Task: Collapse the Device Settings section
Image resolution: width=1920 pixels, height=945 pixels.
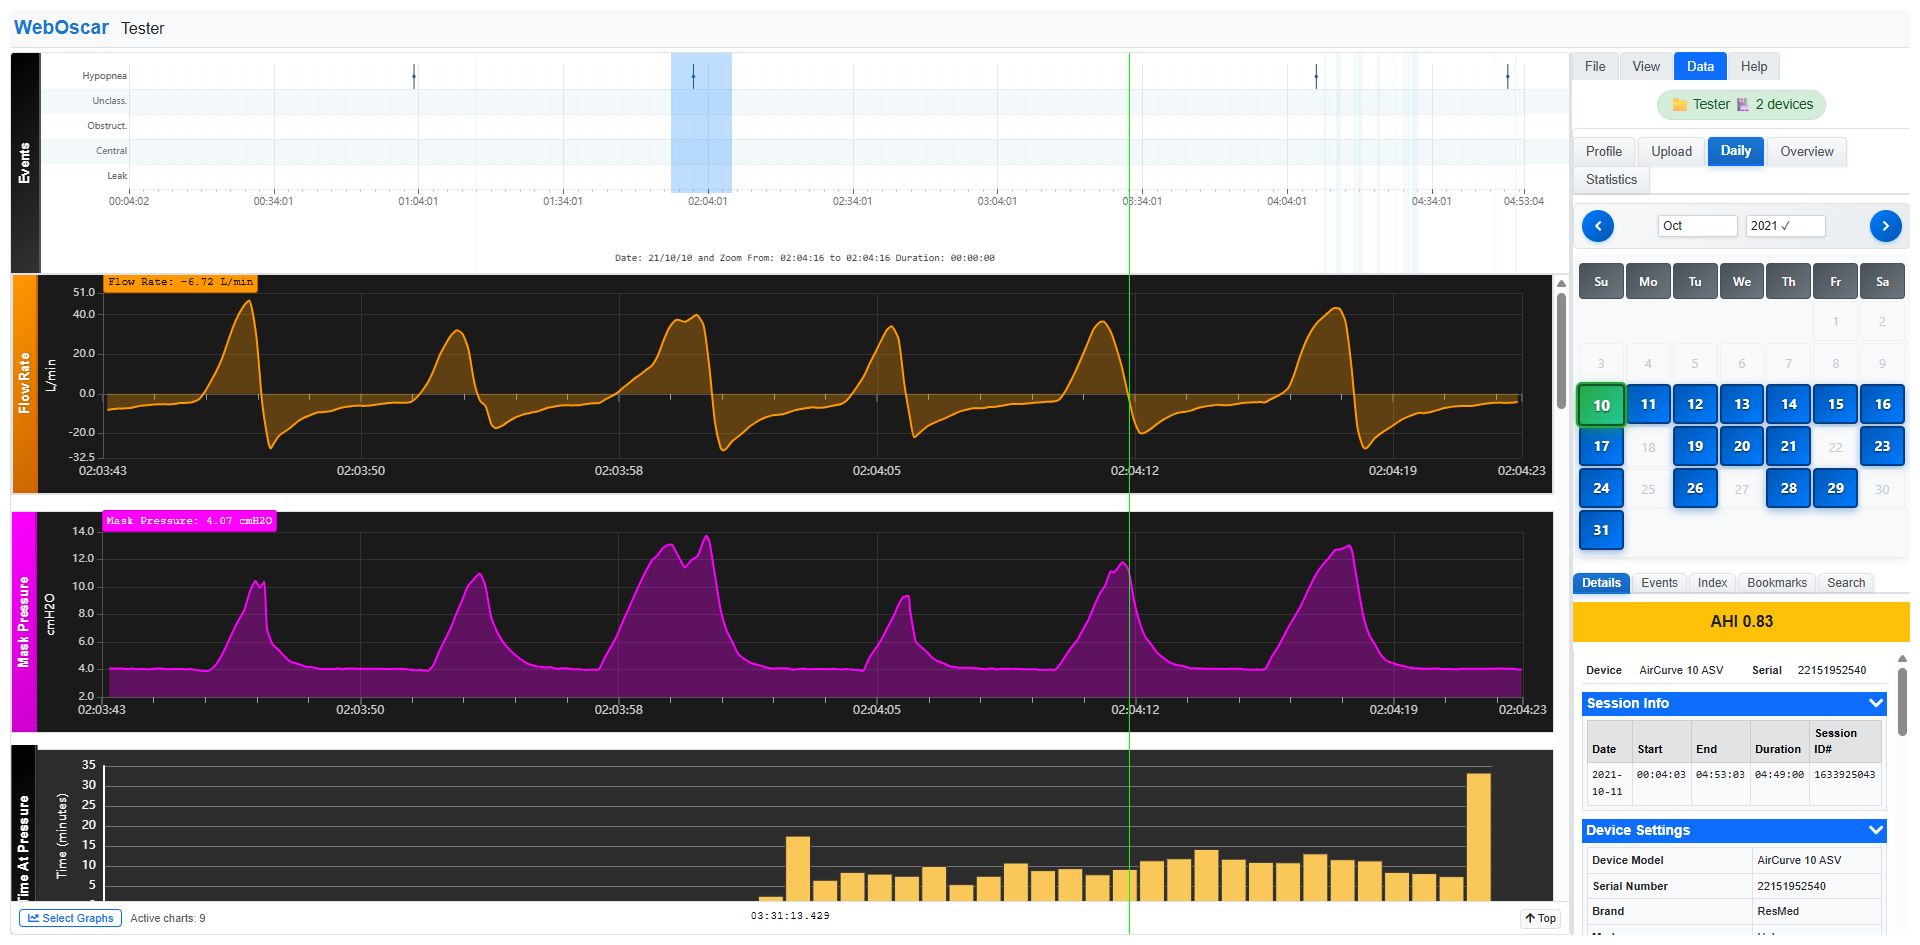Action: [1875, 831]
